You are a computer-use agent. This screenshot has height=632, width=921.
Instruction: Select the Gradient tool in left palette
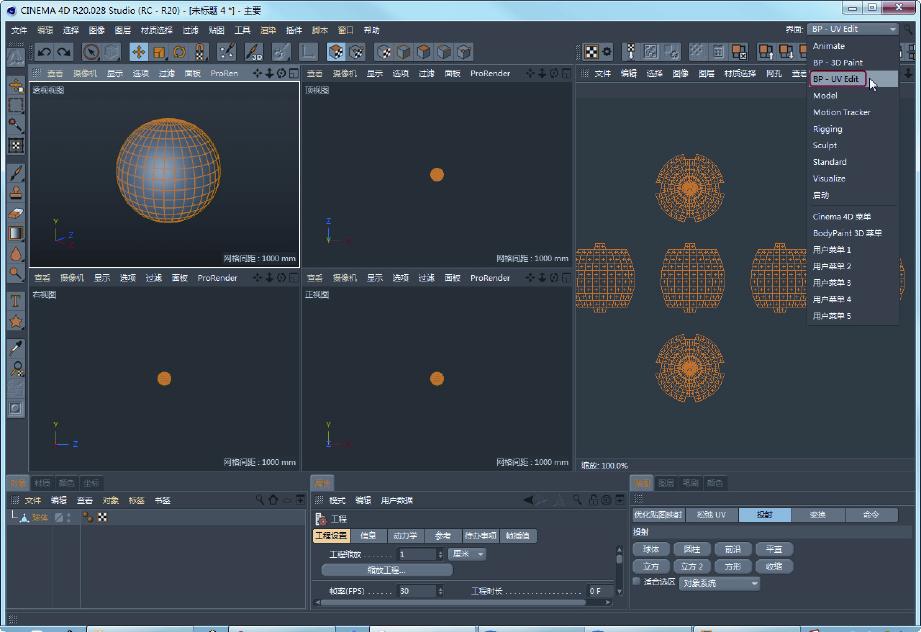tap(16, 232)
